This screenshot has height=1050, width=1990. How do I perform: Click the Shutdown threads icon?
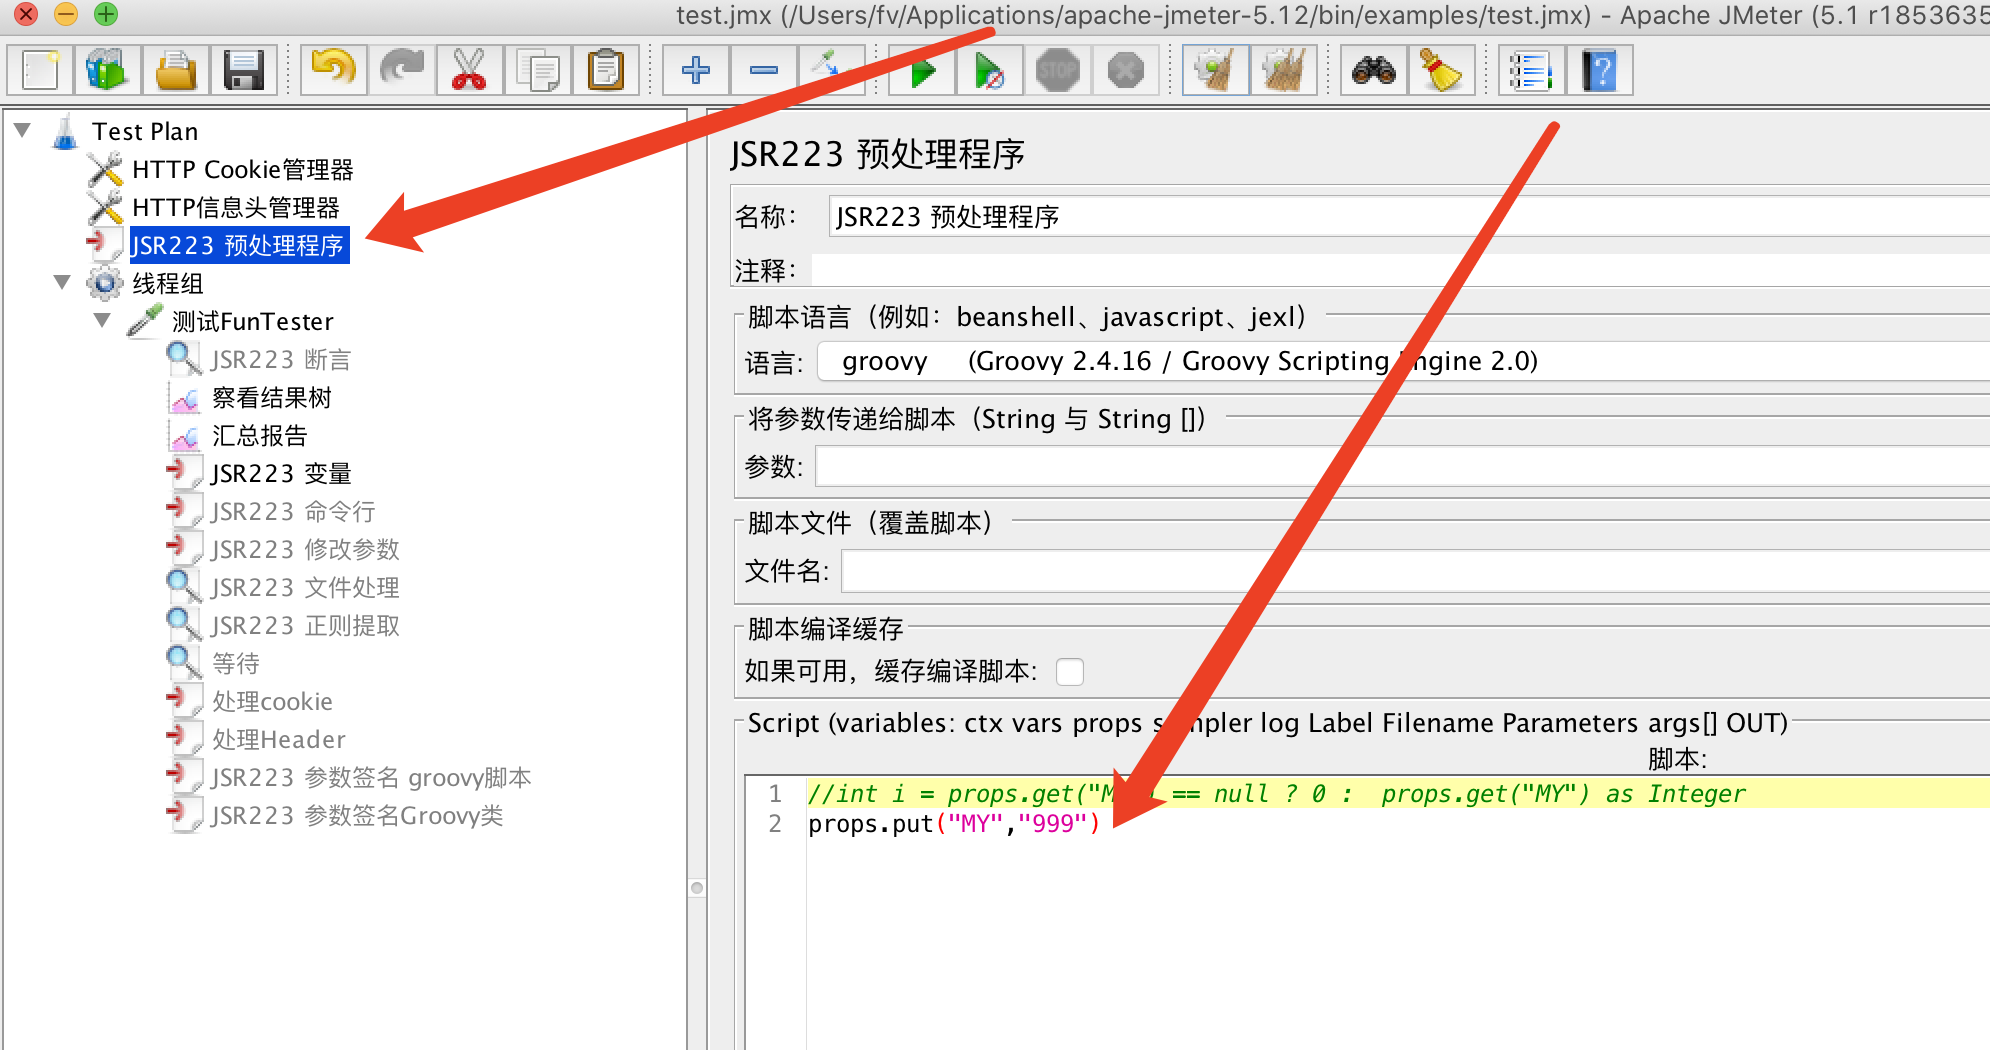(1126, 71)
